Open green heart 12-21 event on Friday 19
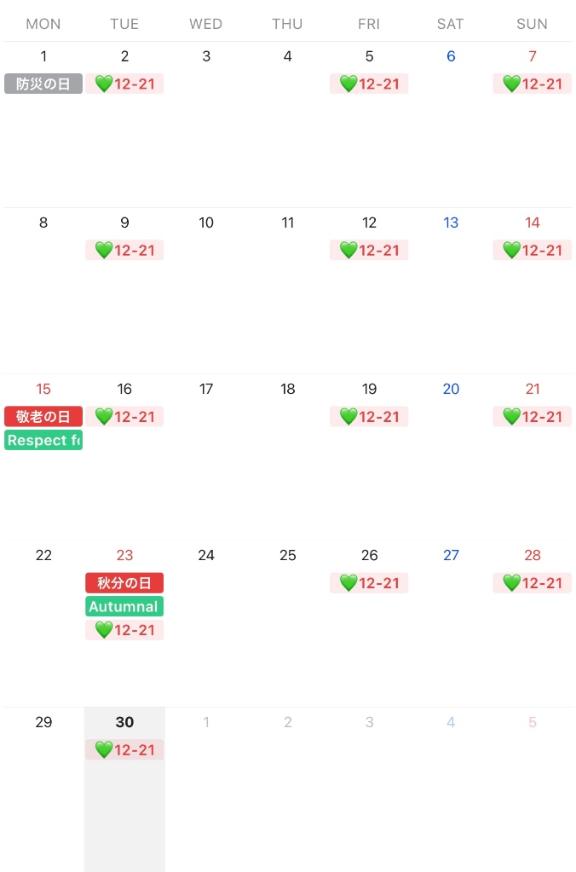 point(369,417)
